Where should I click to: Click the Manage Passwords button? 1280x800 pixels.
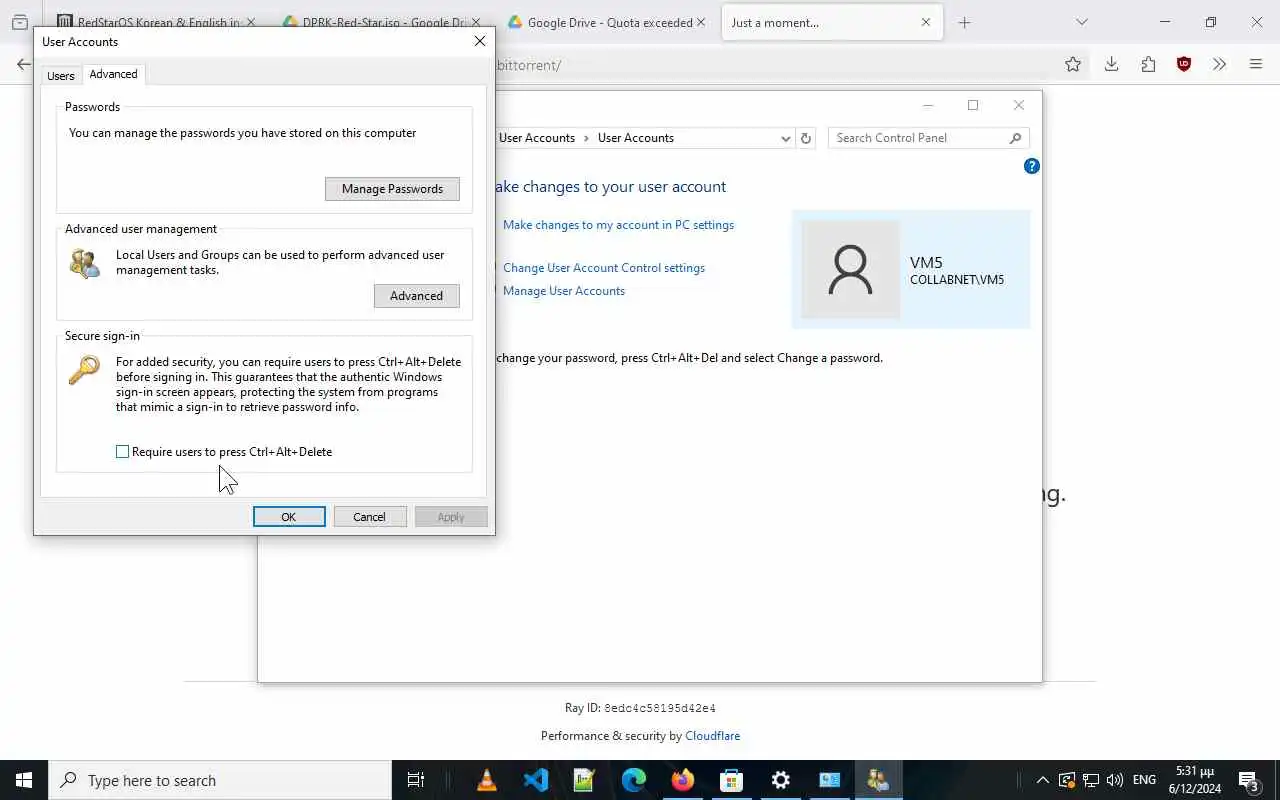click(x=392, y=189)
